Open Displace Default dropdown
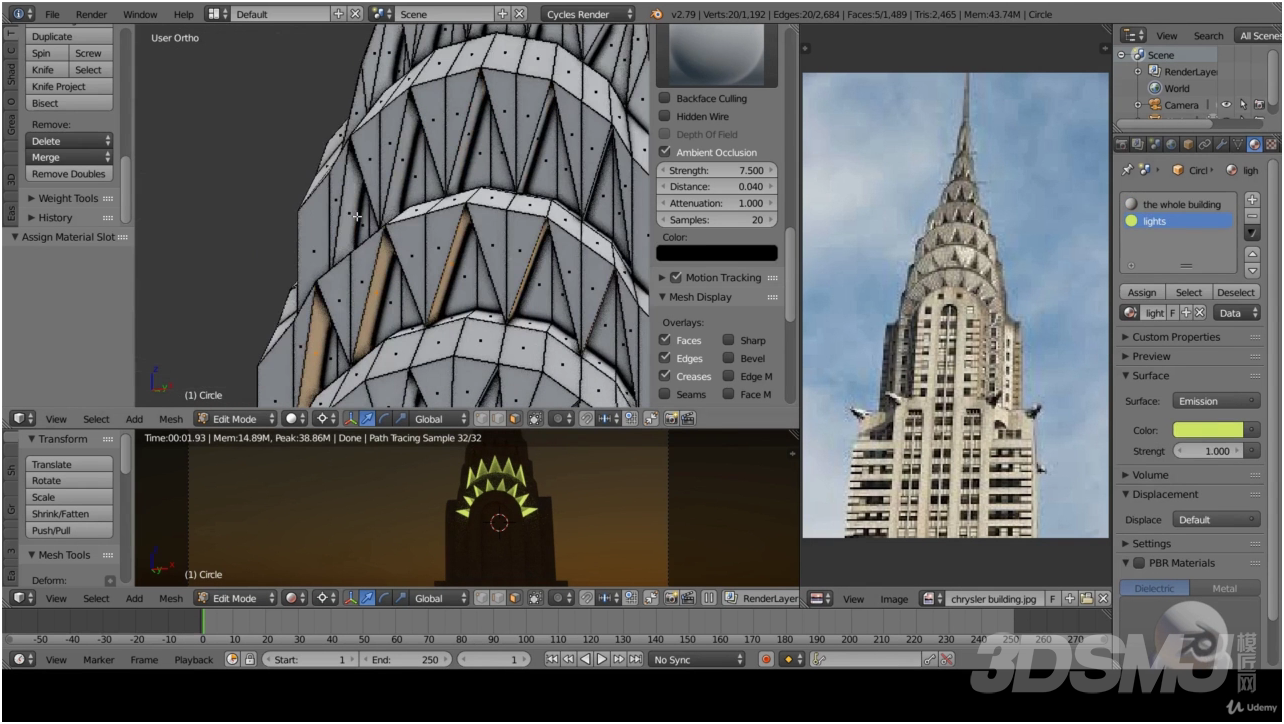 click(1216, 520)
